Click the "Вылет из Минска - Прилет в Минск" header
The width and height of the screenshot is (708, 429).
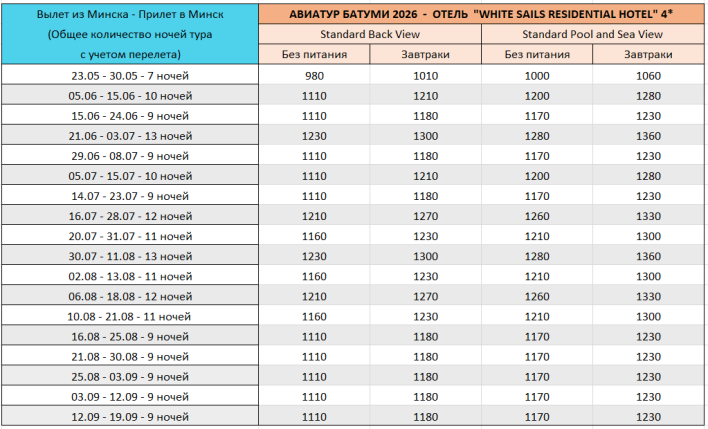[129, 14]
